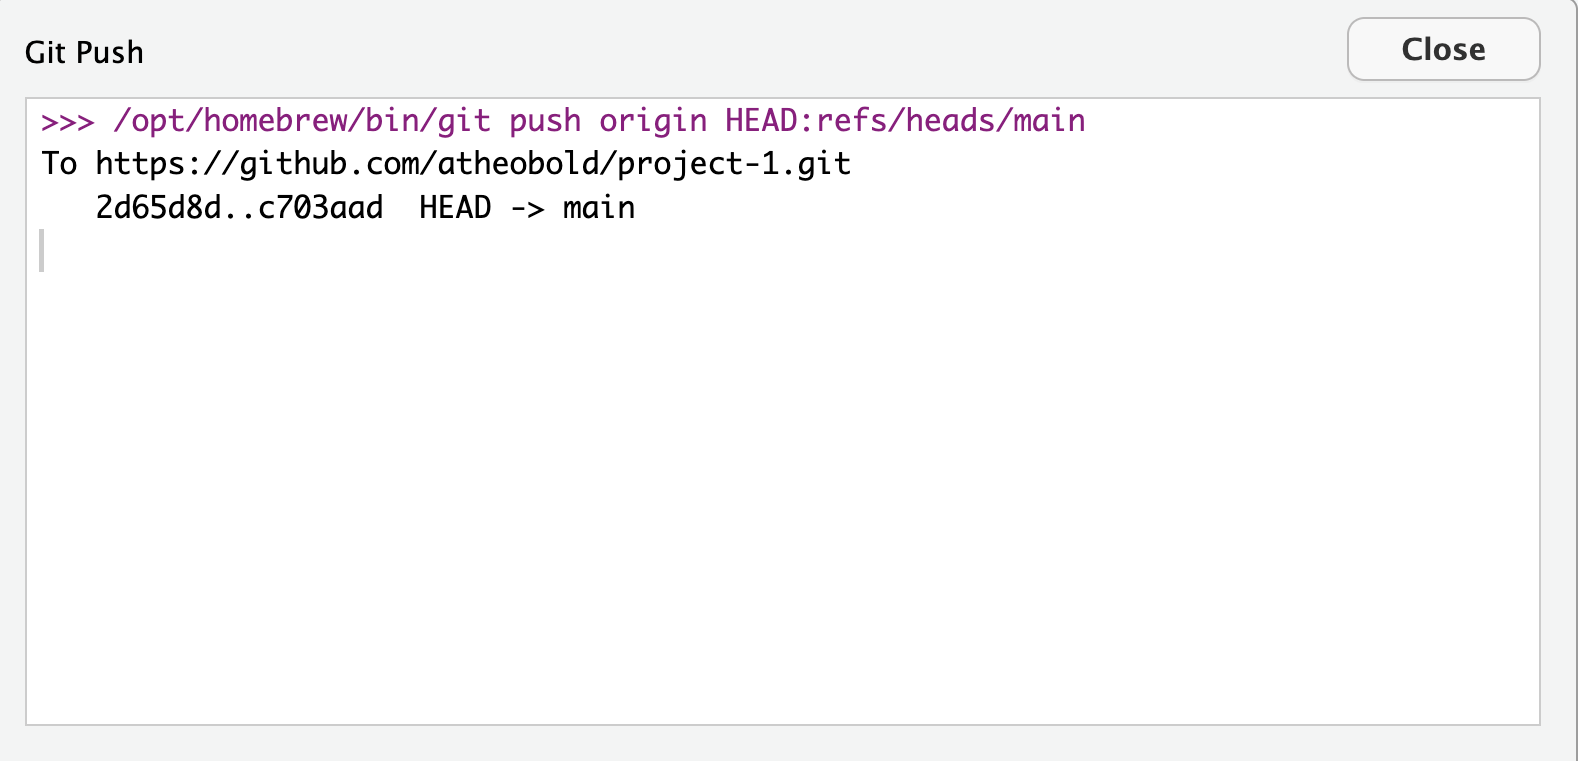
Task: Click the Git Push dialog title
Action: click(84, 52)
